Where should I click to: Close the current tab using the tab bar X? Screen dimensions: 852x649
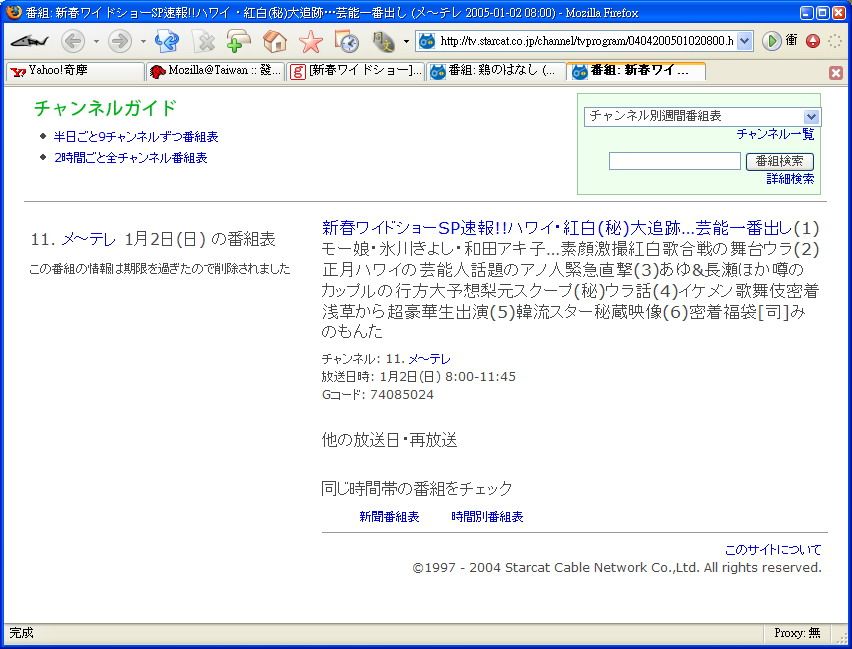point(836,72)
